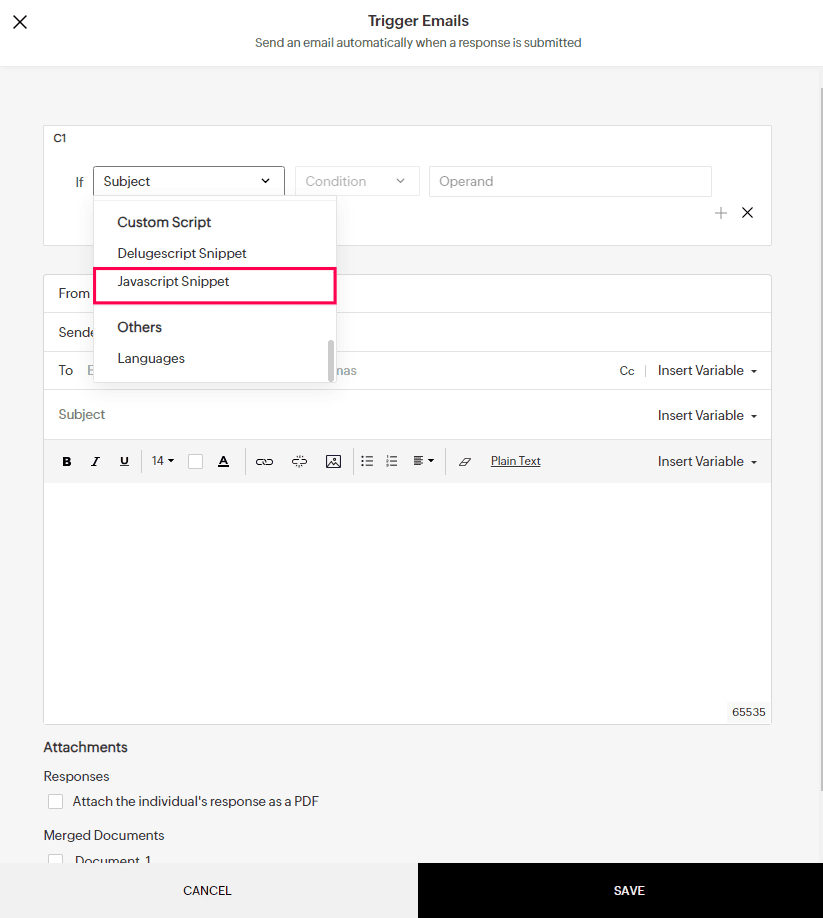The width and height of the screenshot is (823, 918).
Task: Open the Condition dropdown
Action: click(x=357, y=181)
